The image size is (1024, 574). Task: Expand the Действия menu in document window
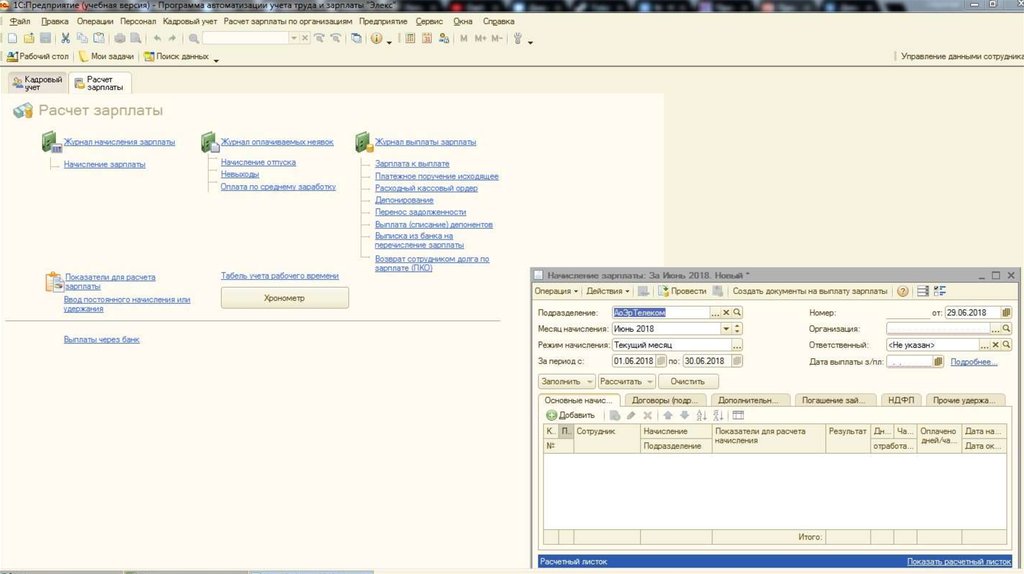click(607, 291)
